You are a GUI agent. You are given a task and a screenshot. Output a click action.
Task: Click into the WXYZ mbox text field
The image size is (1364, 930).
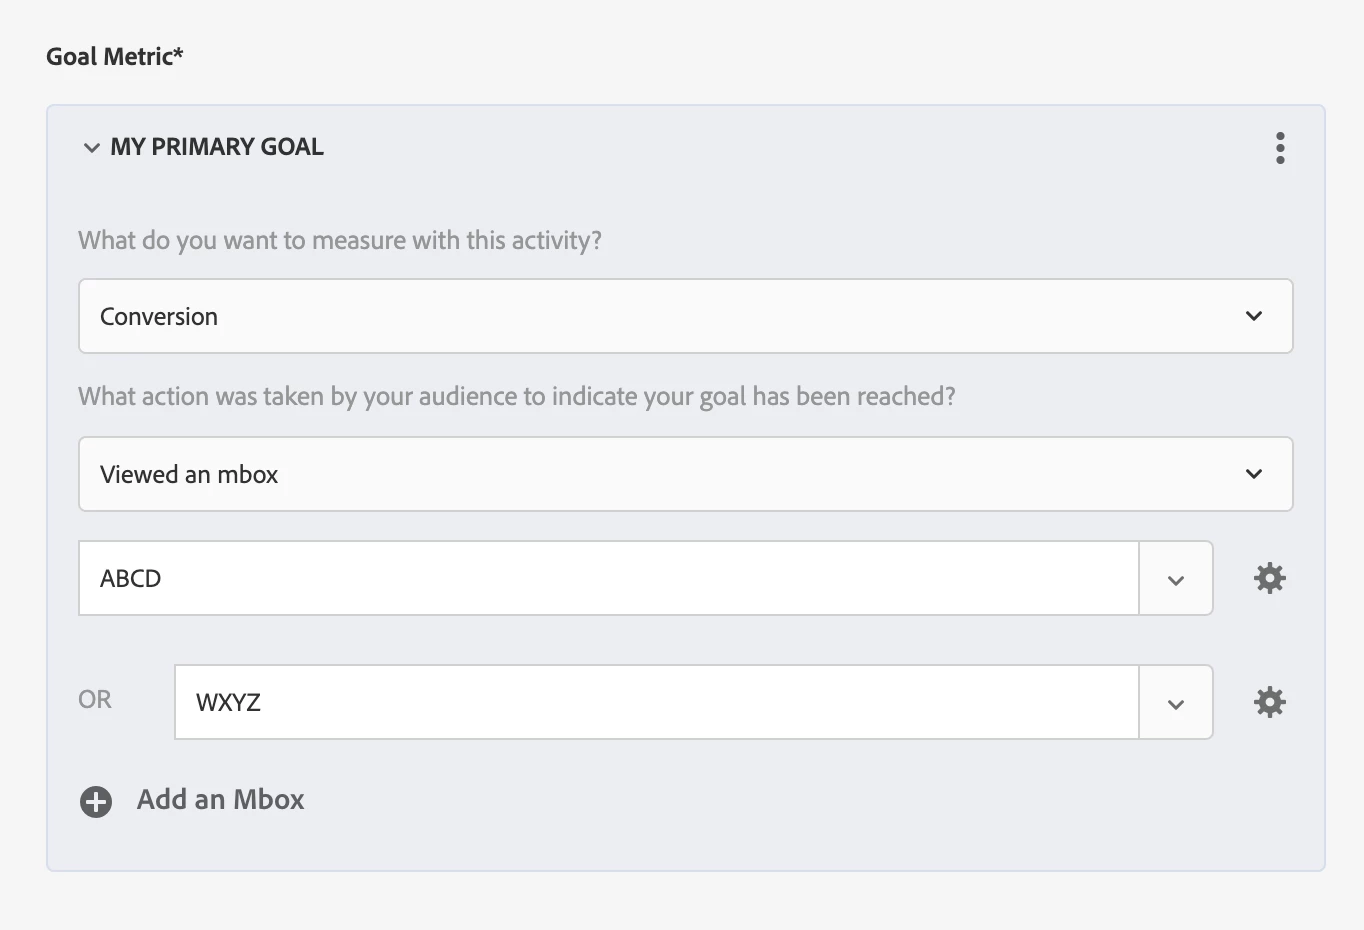656,702
